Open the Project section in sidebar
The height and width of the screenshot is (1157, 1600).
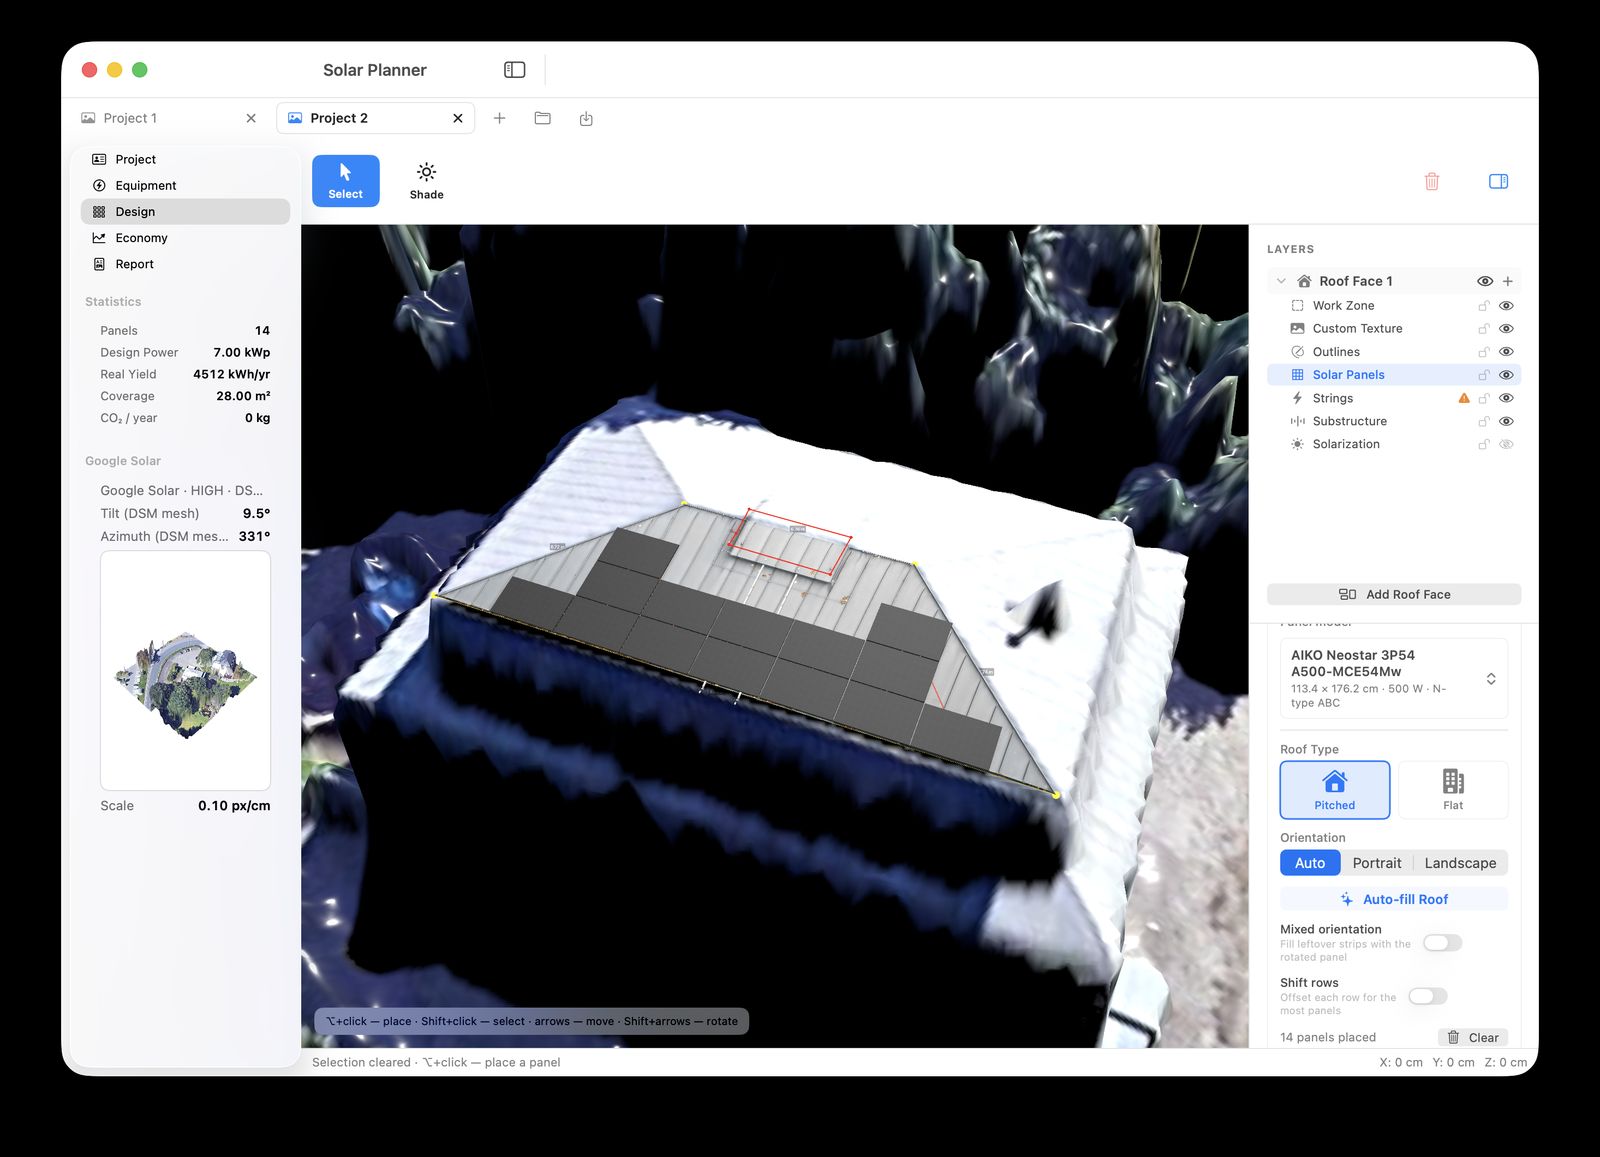coord(185,159)
